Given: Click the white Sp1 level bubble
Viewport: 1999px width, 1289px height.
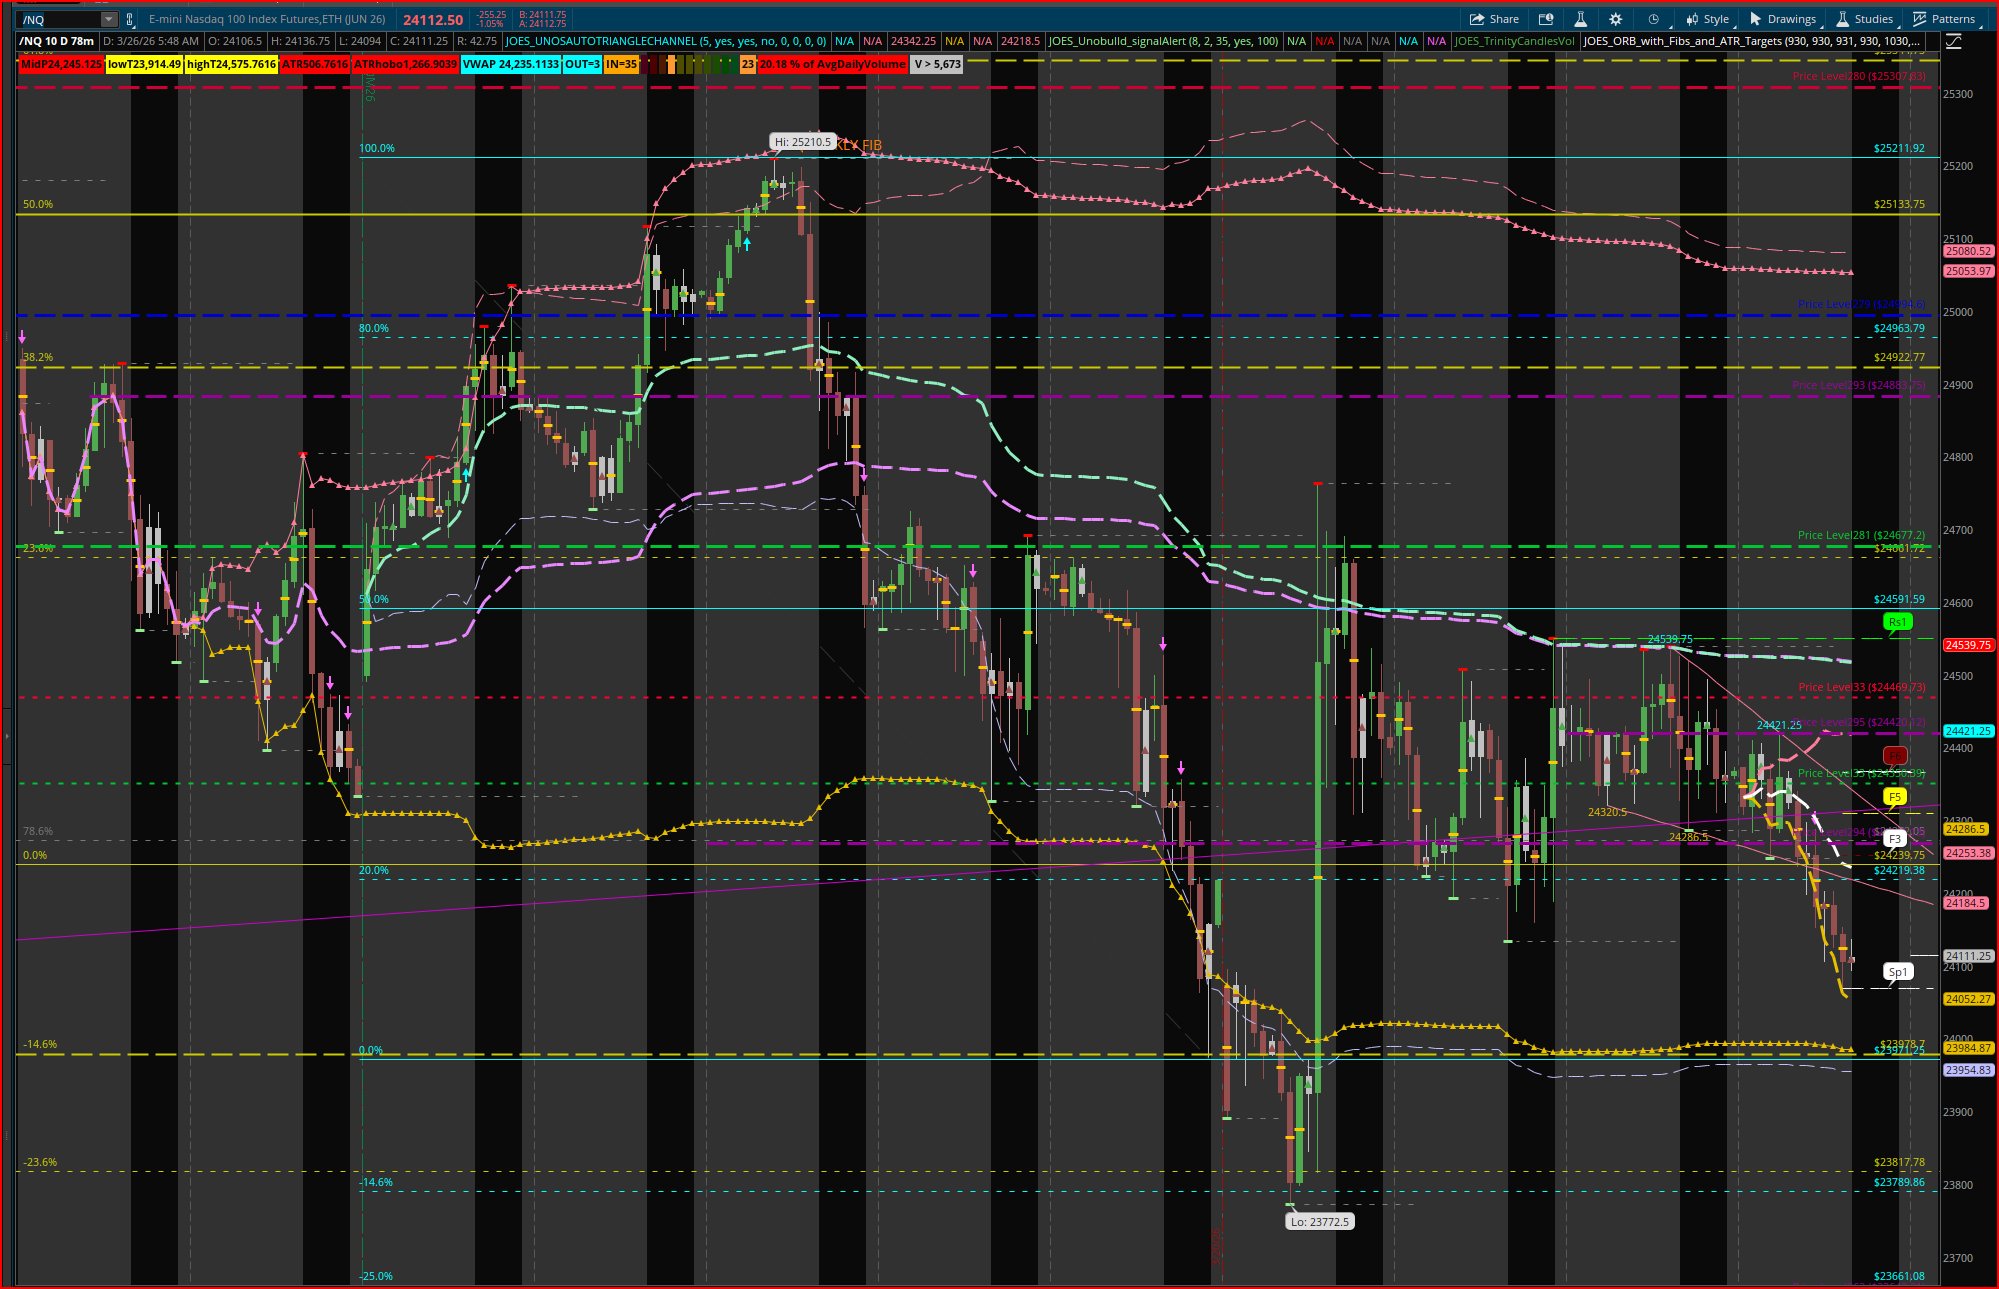Looking at the screenshot, I should coord(1897,971).
